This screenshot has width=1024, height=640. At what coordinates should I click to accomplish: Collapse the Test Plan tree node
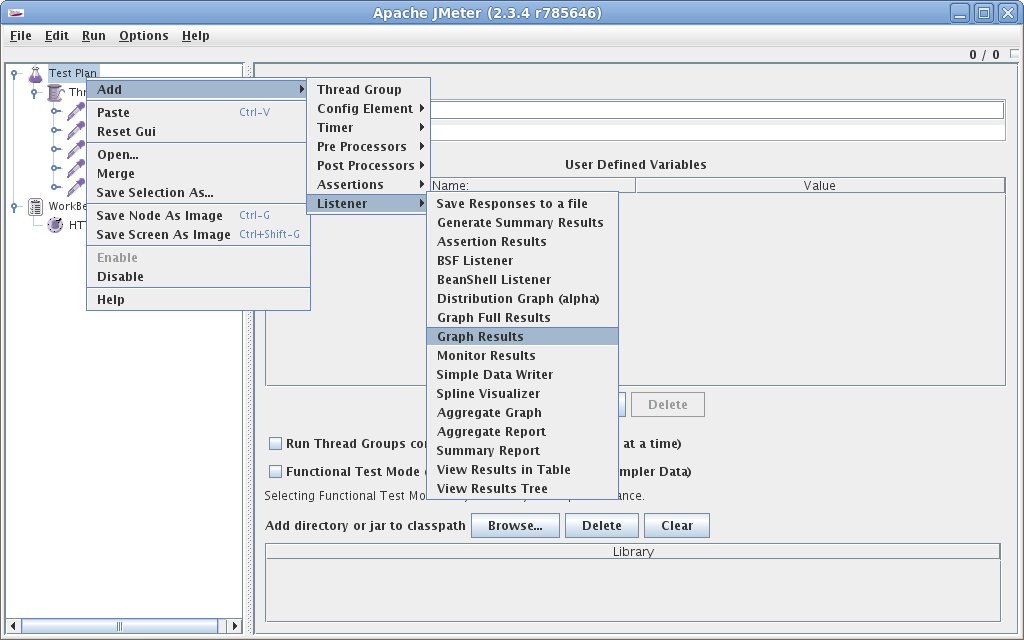[14, 74]
